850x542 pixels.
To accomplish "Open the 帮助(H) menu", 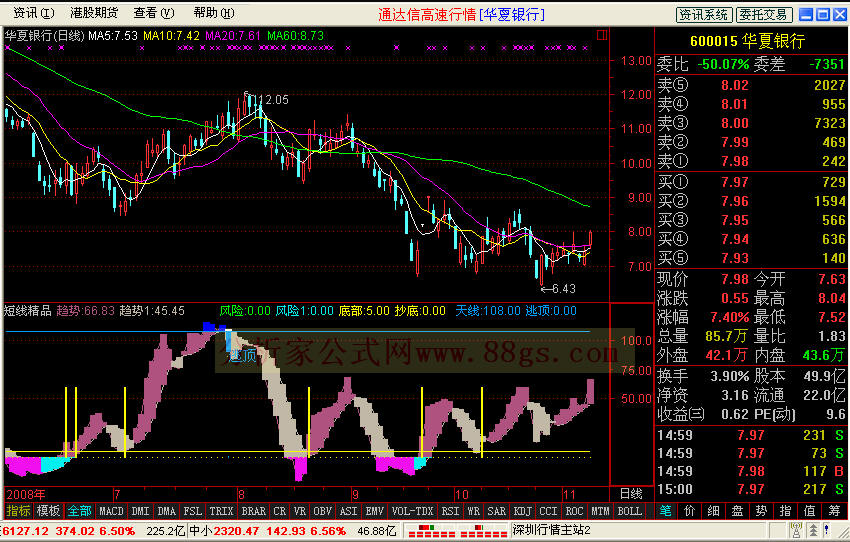I will pyautogui.click(x=214, y=12).
